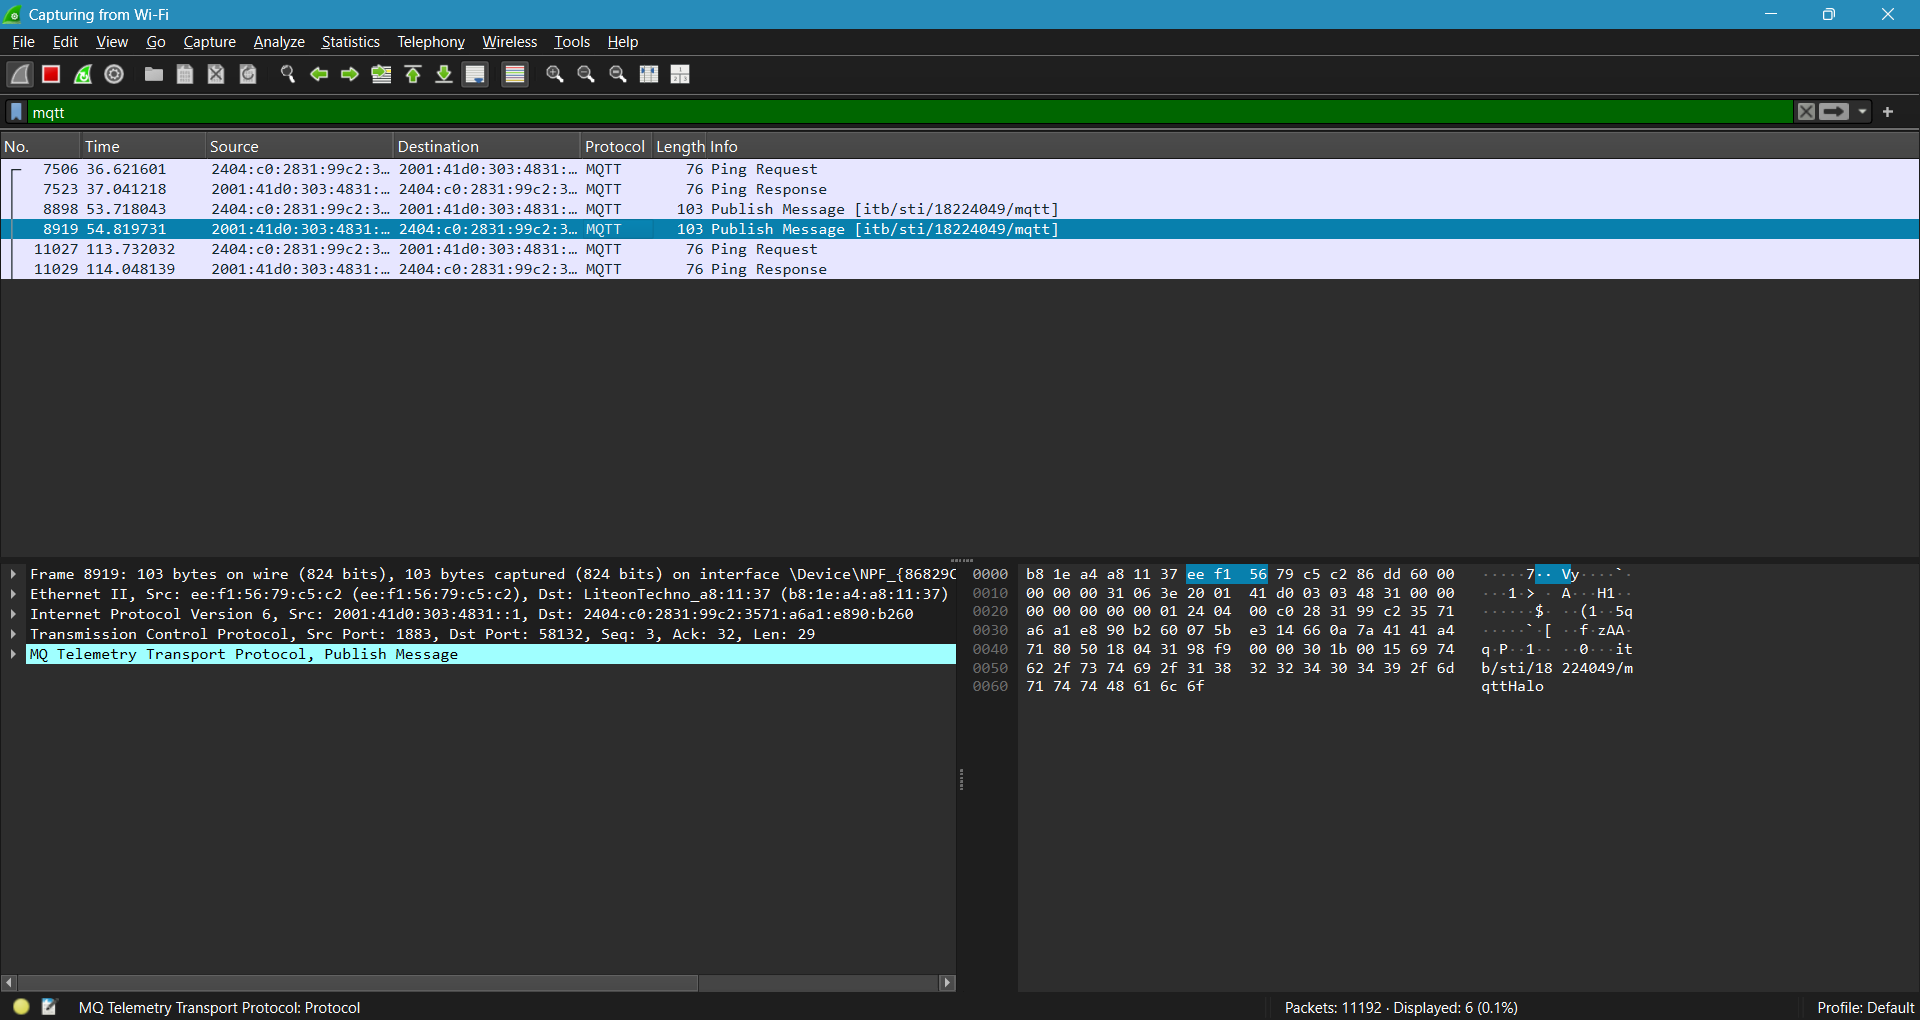Viewport: 1920px width, 1020px height.
Task: Clear the mqtt display filter
Action: (1806, 112)
